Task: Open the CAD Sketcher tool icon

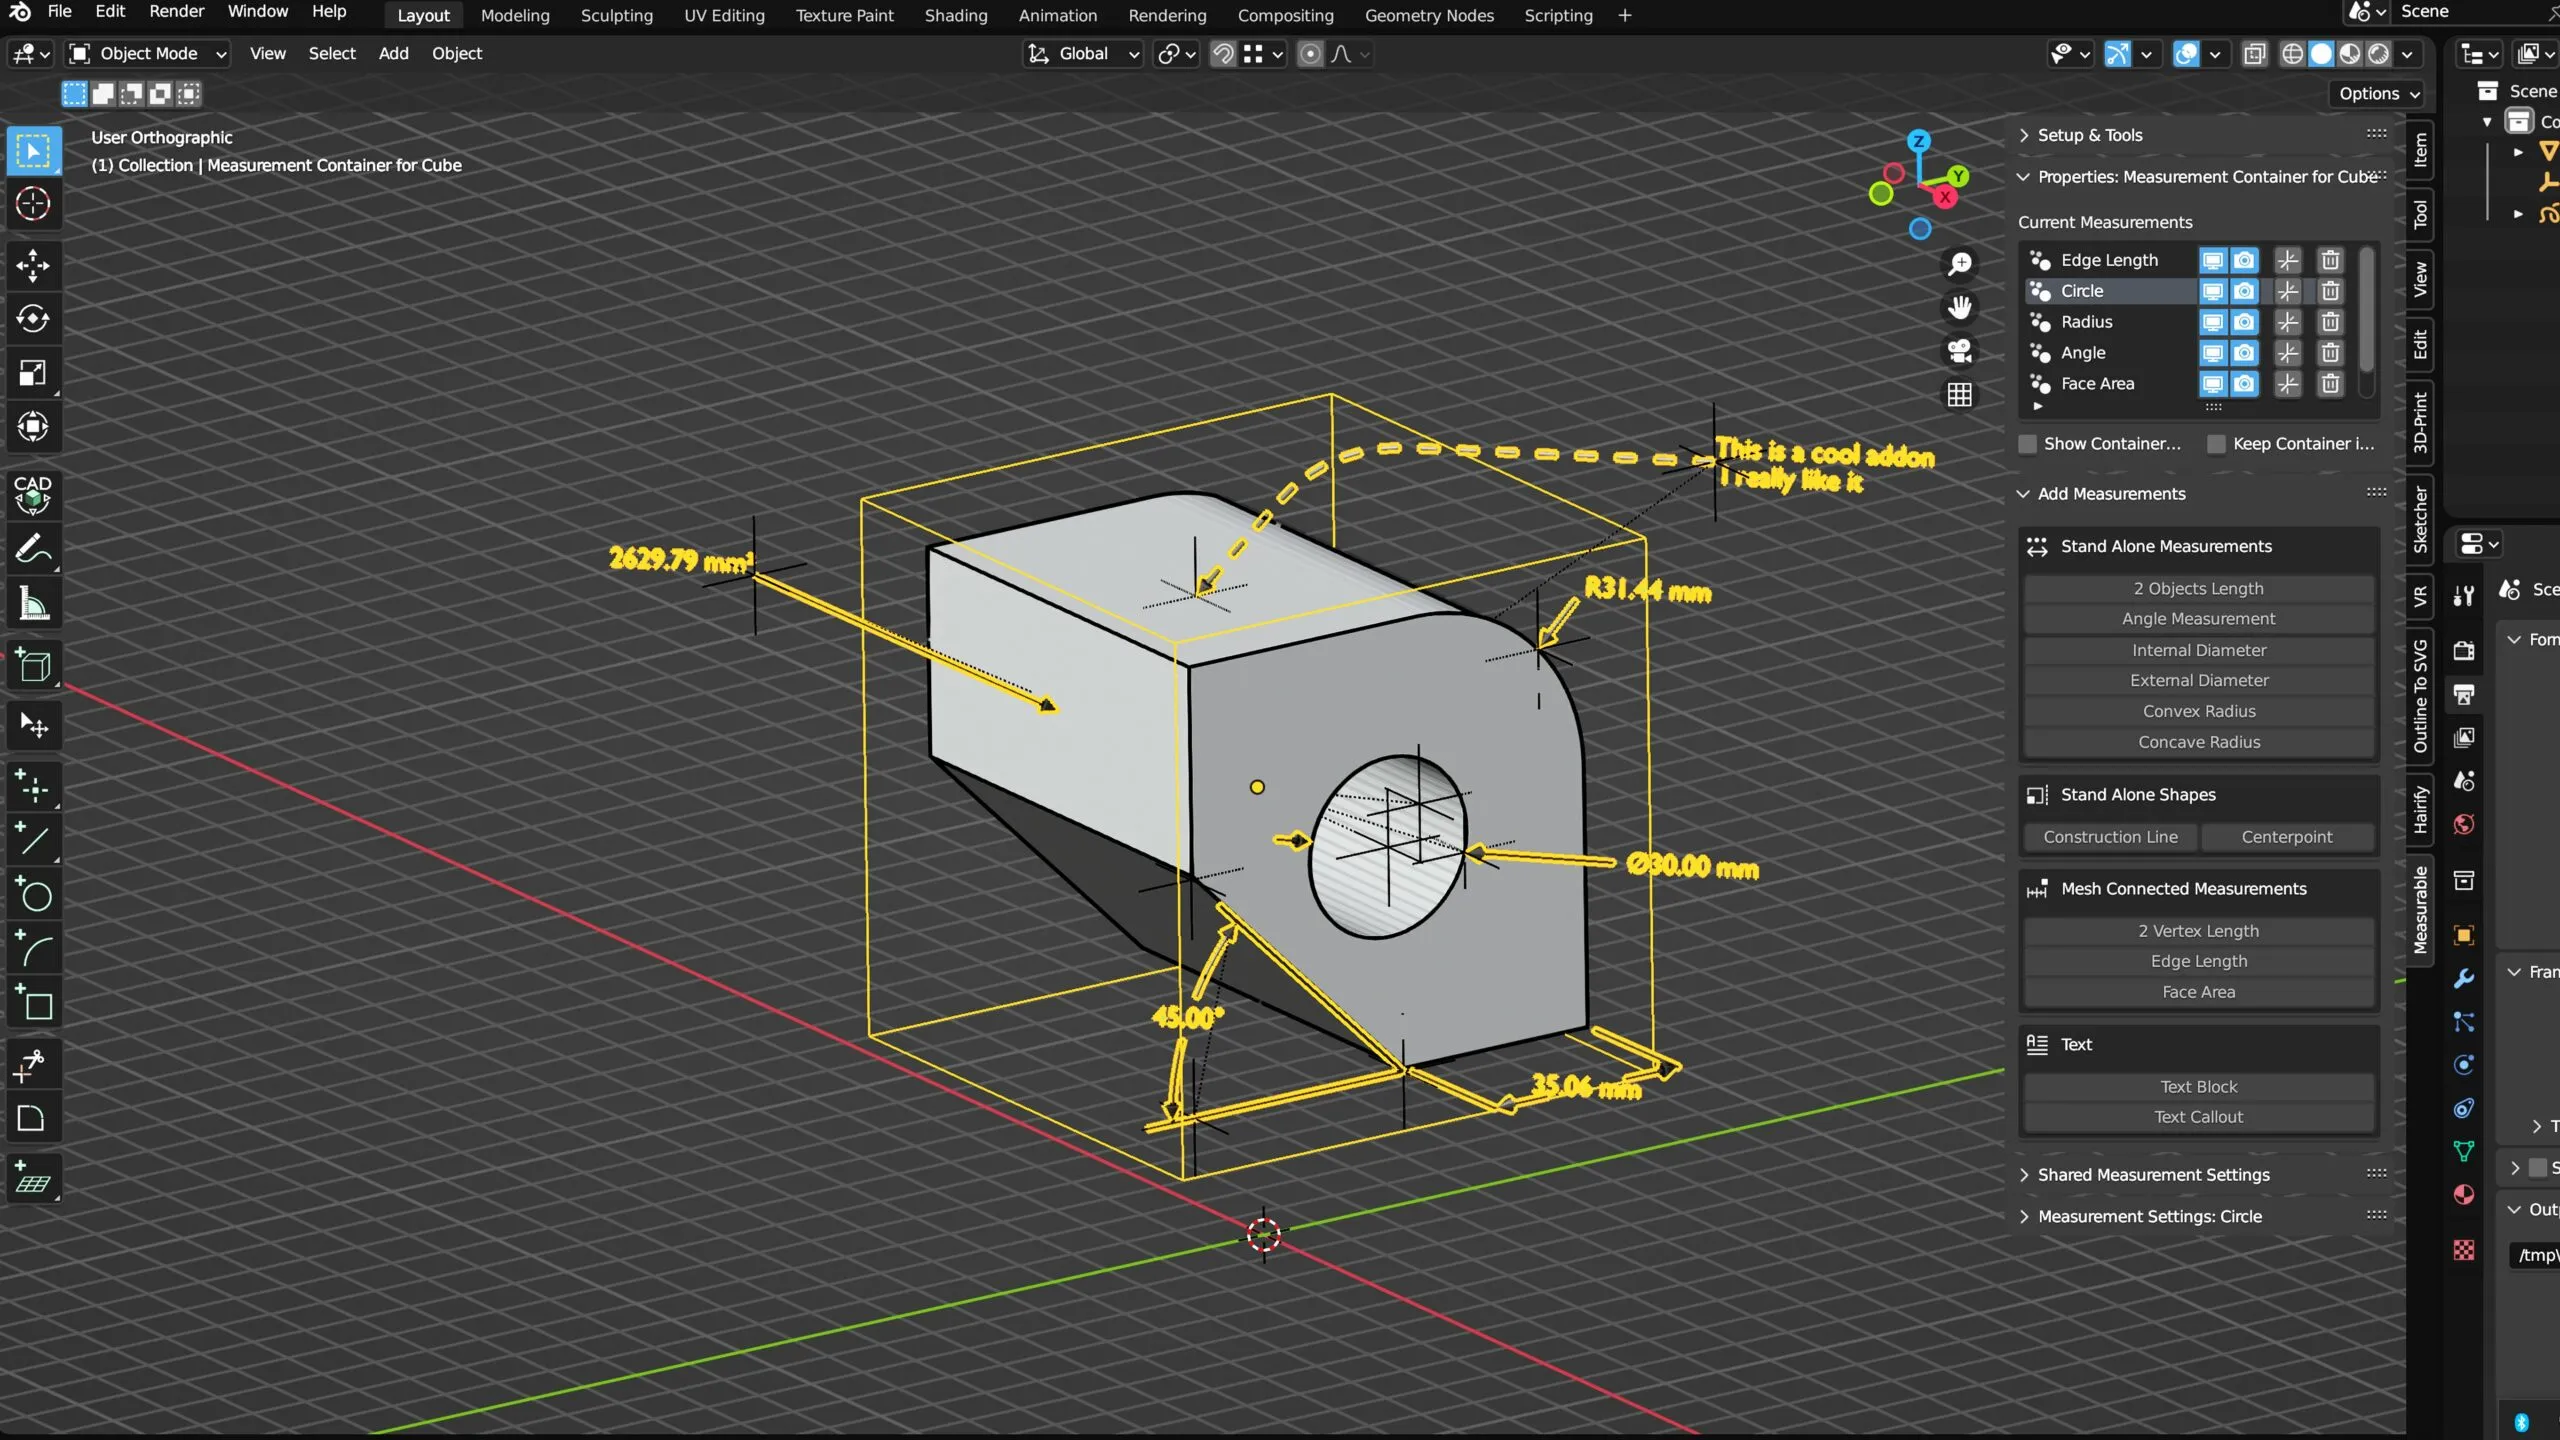Action: [33, 494]
